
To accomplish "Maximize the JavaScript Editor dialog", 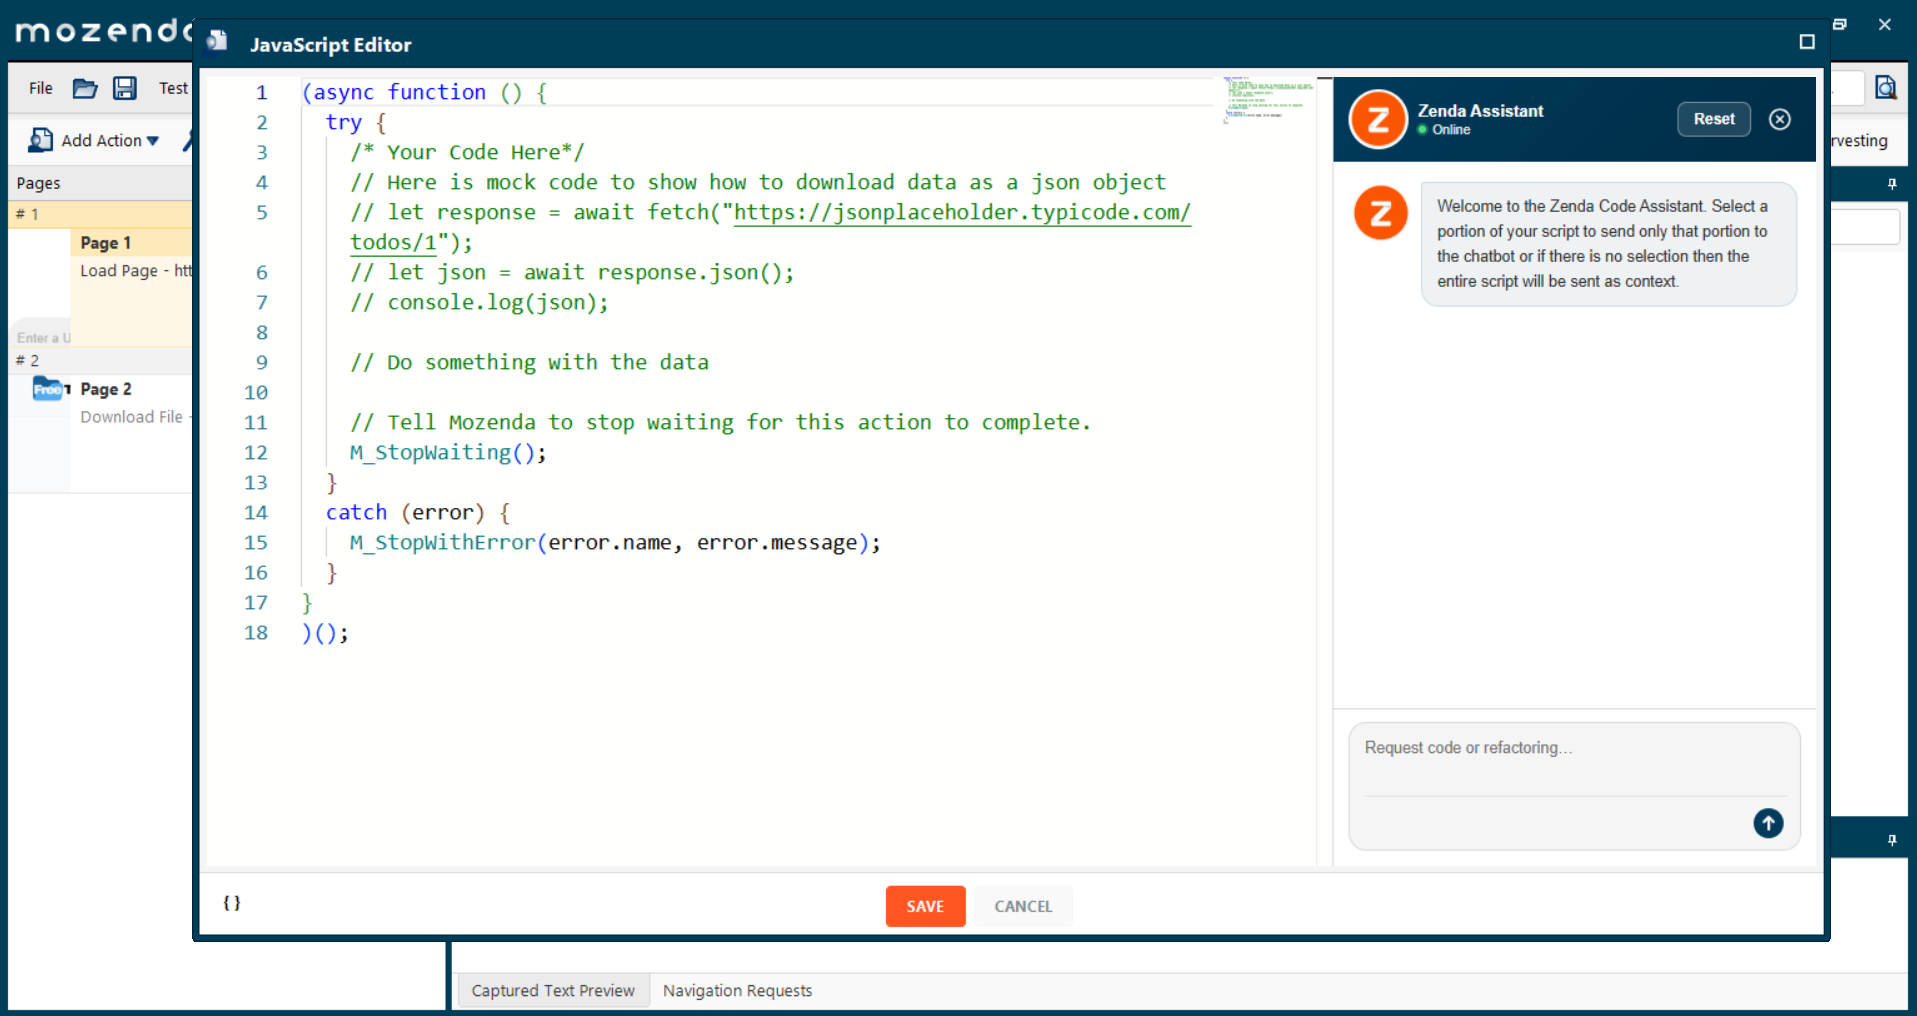I will (1806, 42).
